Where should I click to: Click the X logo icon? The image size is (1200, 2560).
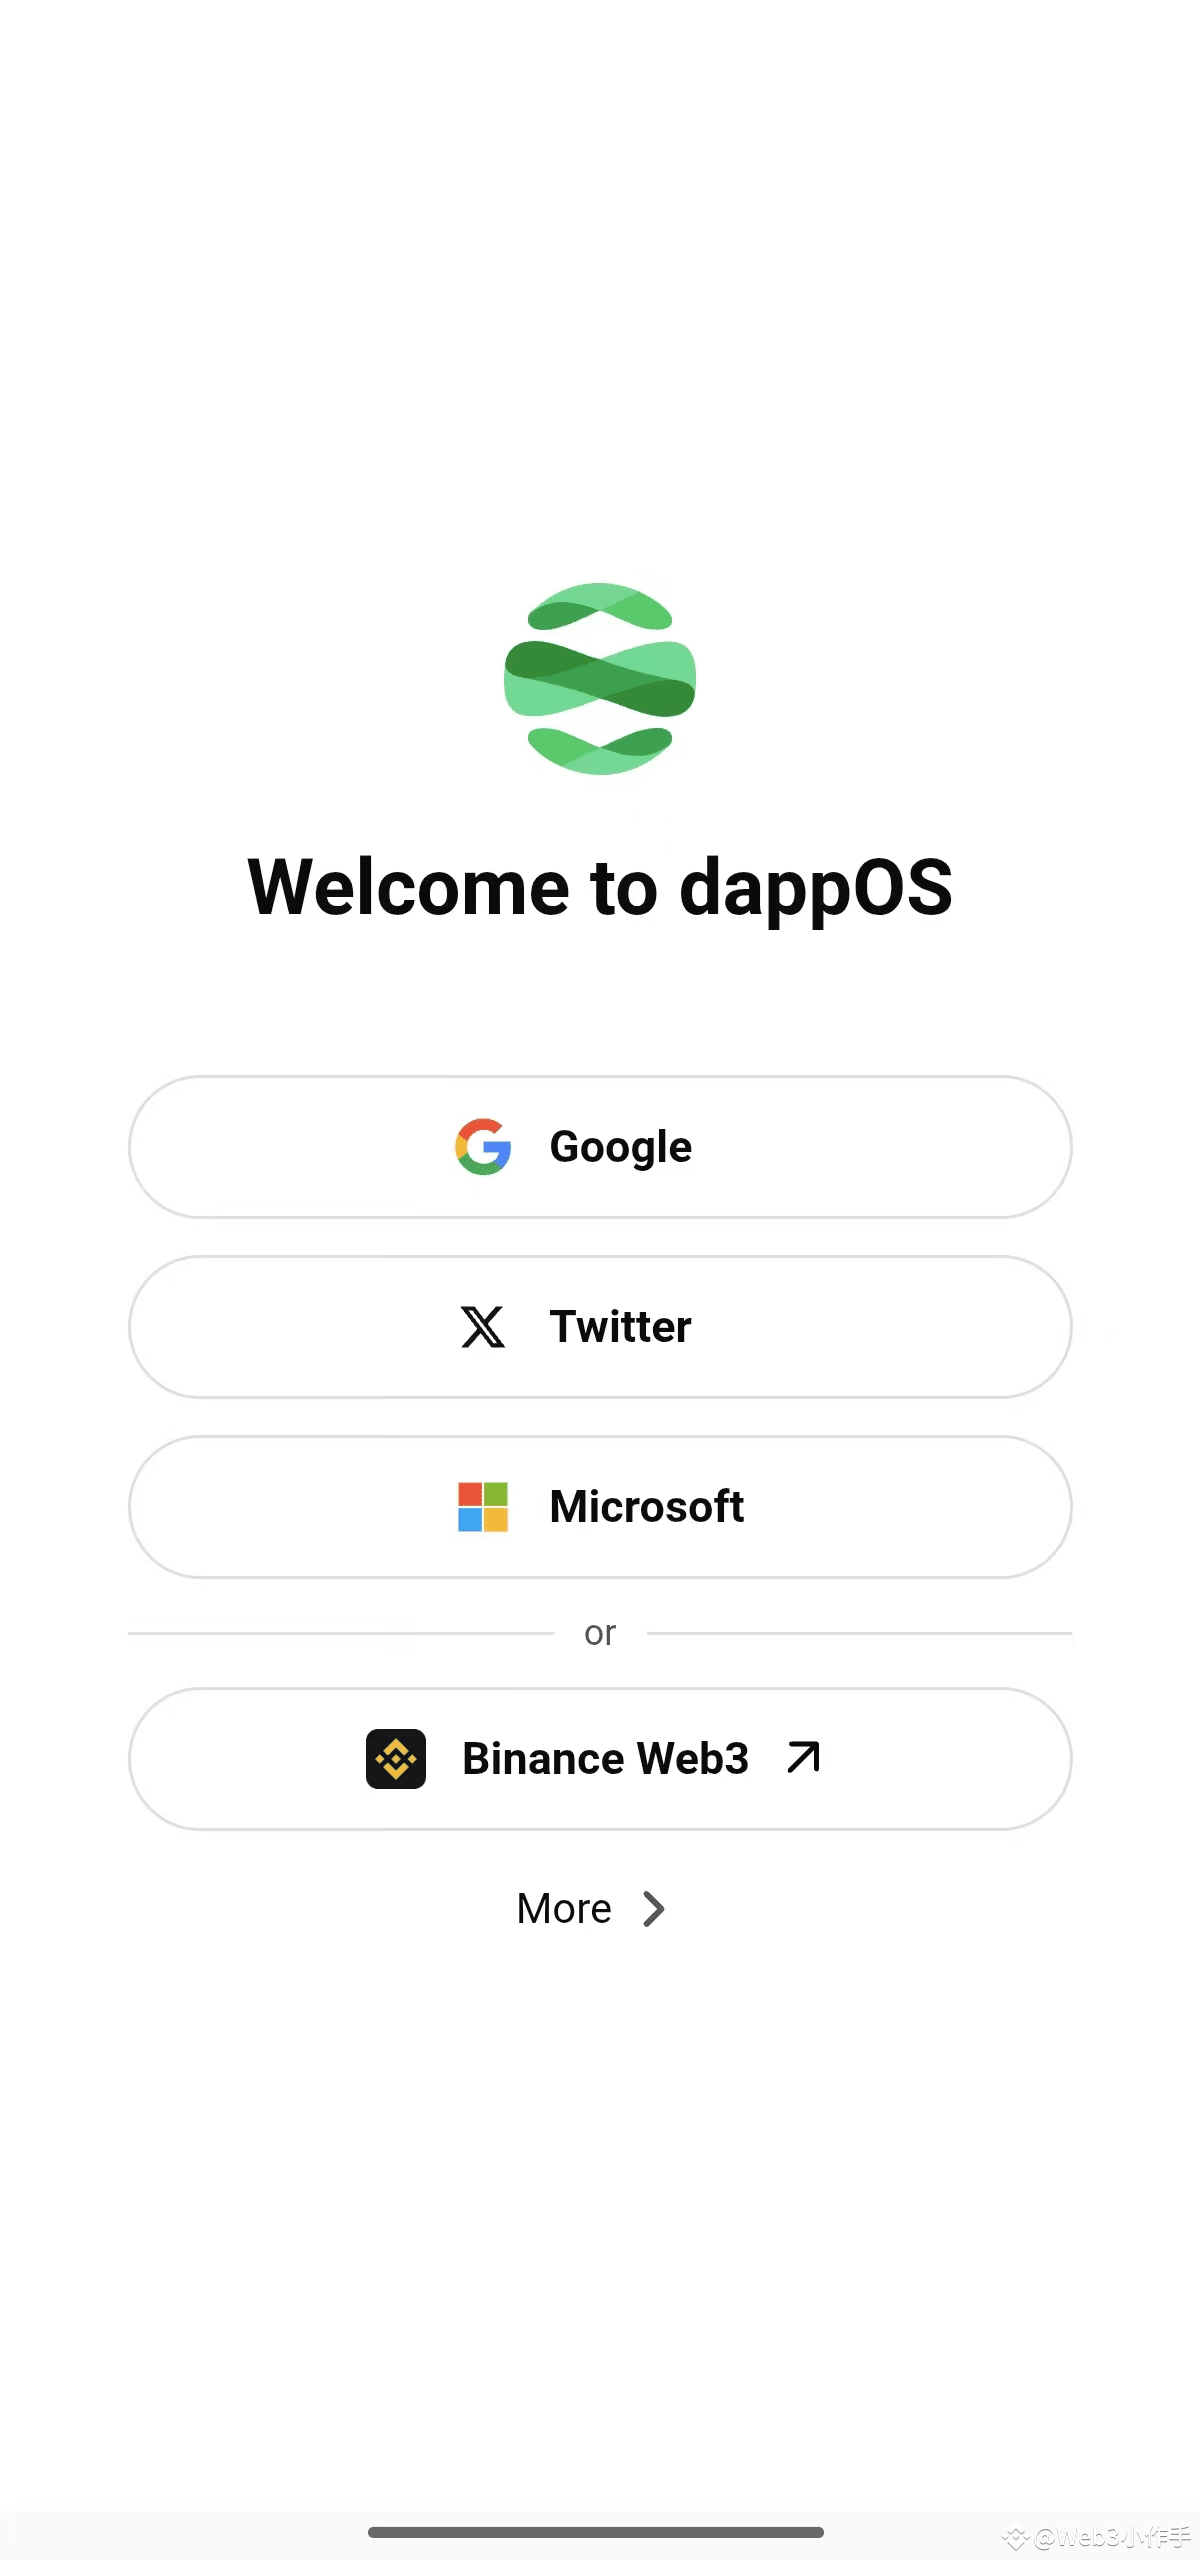pyautogui.click(x=483, y=1327)
